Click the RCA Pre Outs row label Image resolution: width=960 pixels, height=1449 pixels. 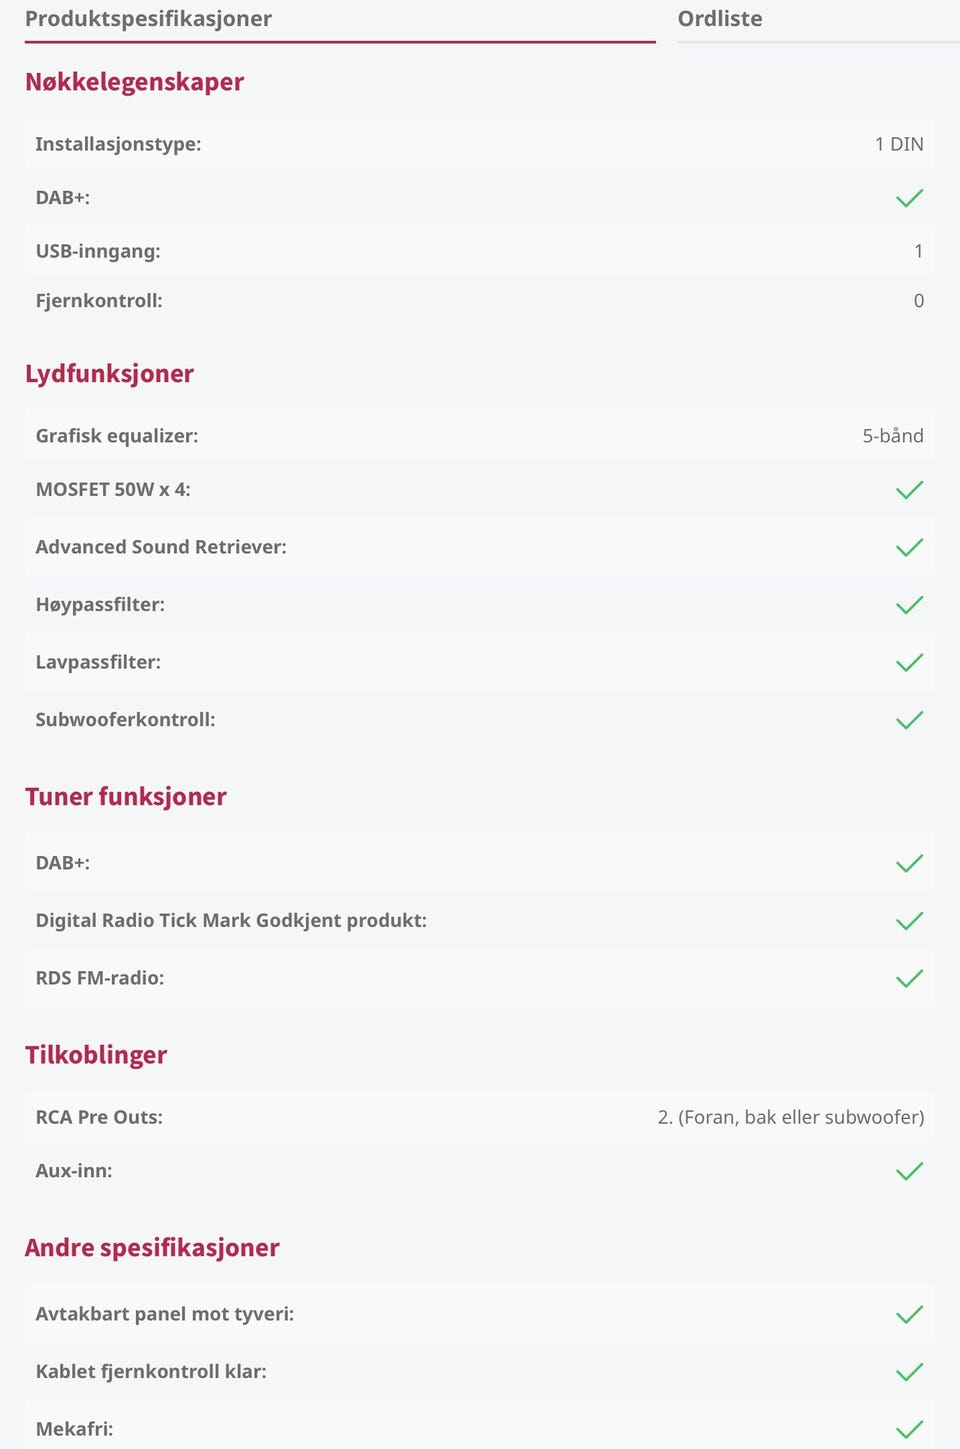point(99,1117)
